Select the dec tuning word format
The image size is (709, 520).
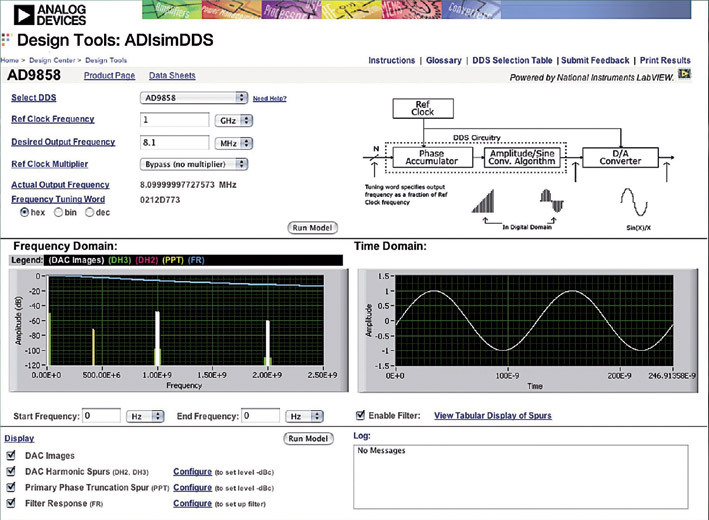90,212
